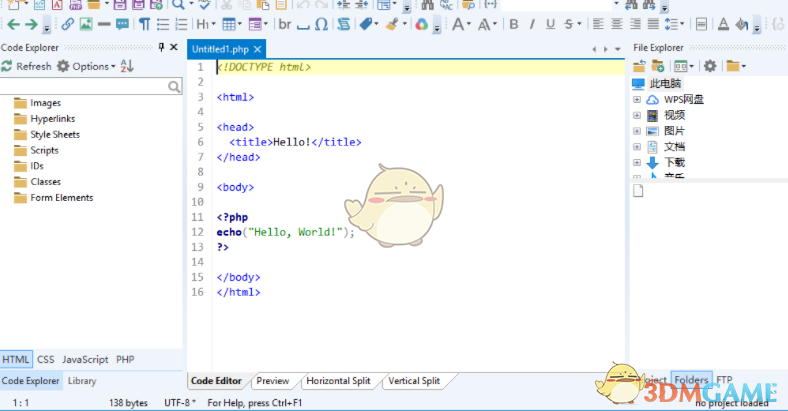Toggle Italic formatting
Screen dimensions: 788x411
[x=533, y=24]
